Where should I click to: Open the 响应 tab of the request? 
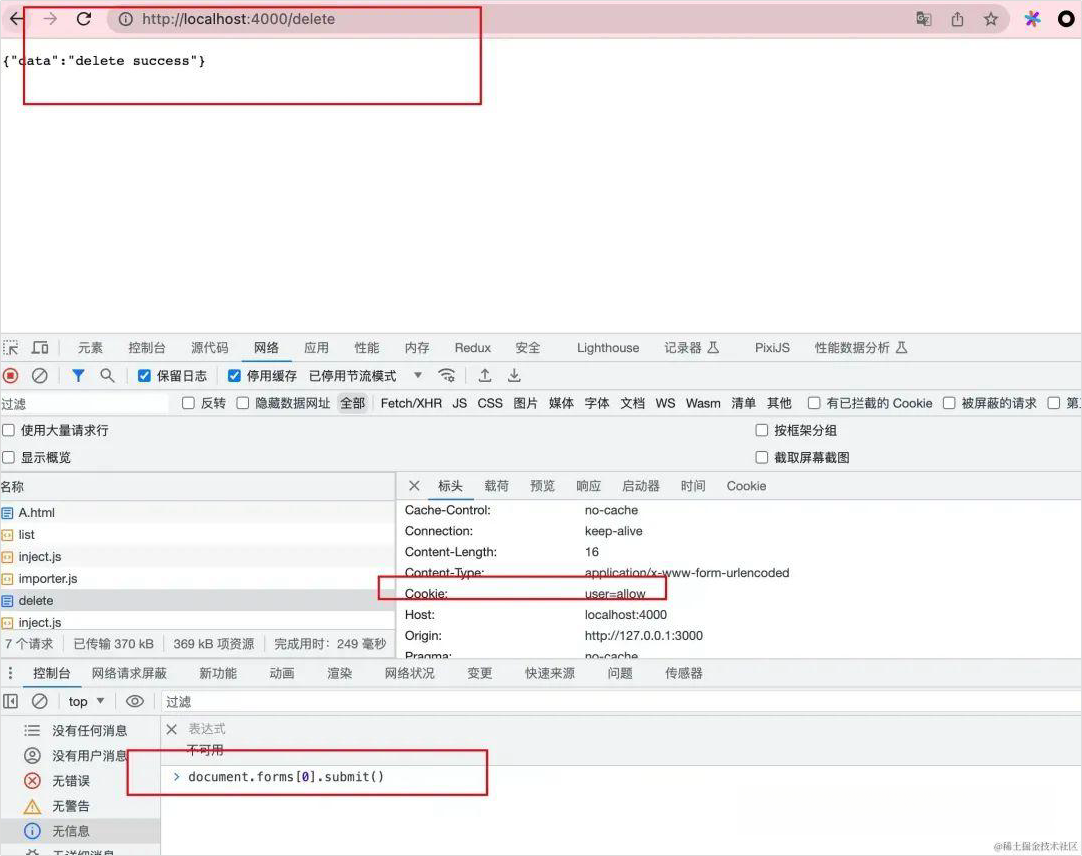click(x=589, y=486)
